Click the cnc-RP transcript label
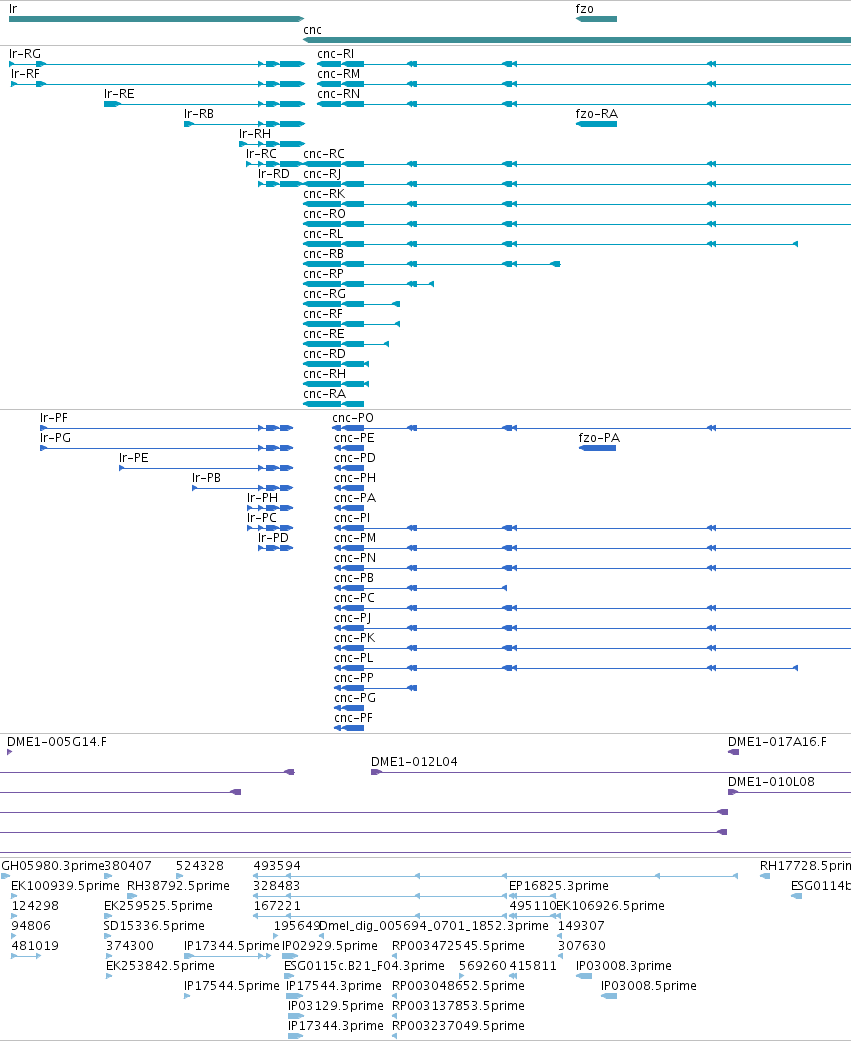 click(x=323, y=273)
